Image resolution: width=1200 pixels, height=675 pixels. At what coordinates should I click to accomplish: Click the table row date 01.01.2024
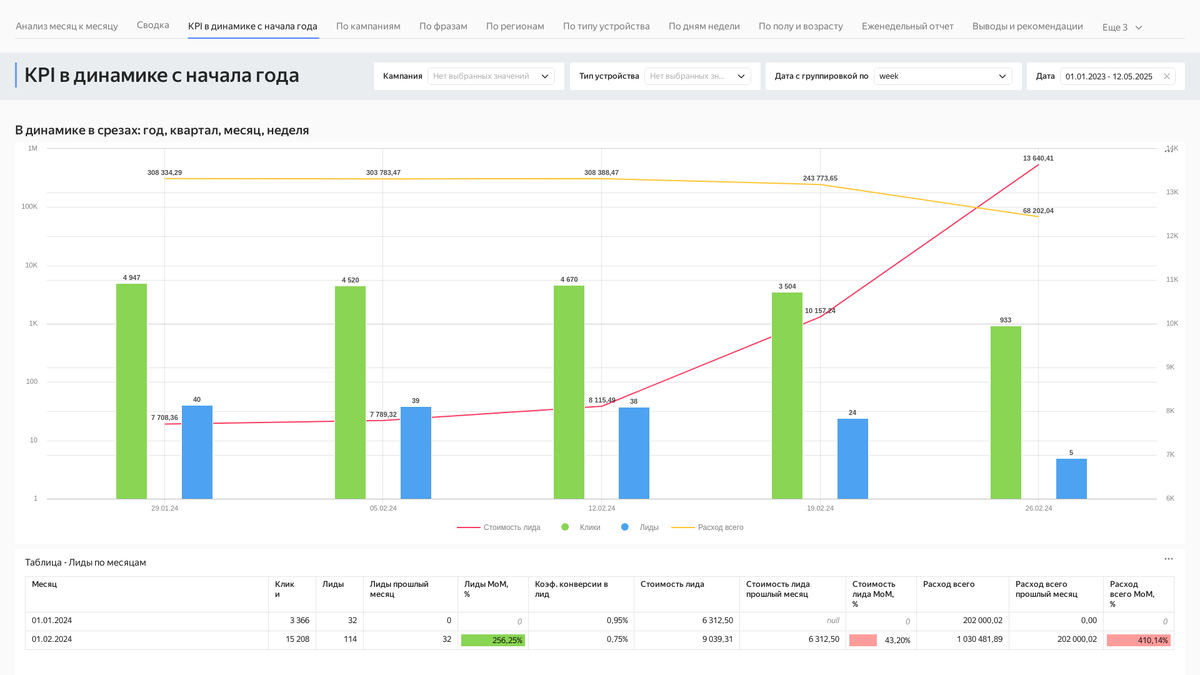coord(52,621)
